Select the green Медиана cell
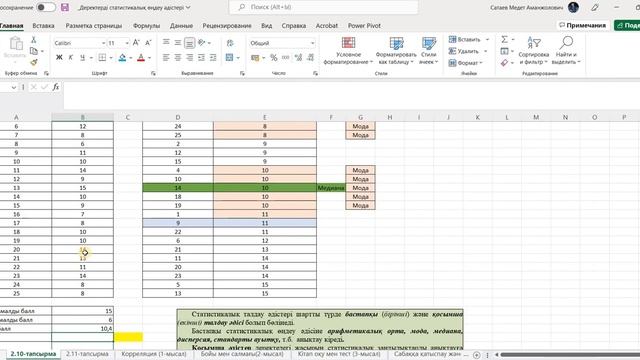Viewport: 640px width, 360px height. [x=331, y=188]
